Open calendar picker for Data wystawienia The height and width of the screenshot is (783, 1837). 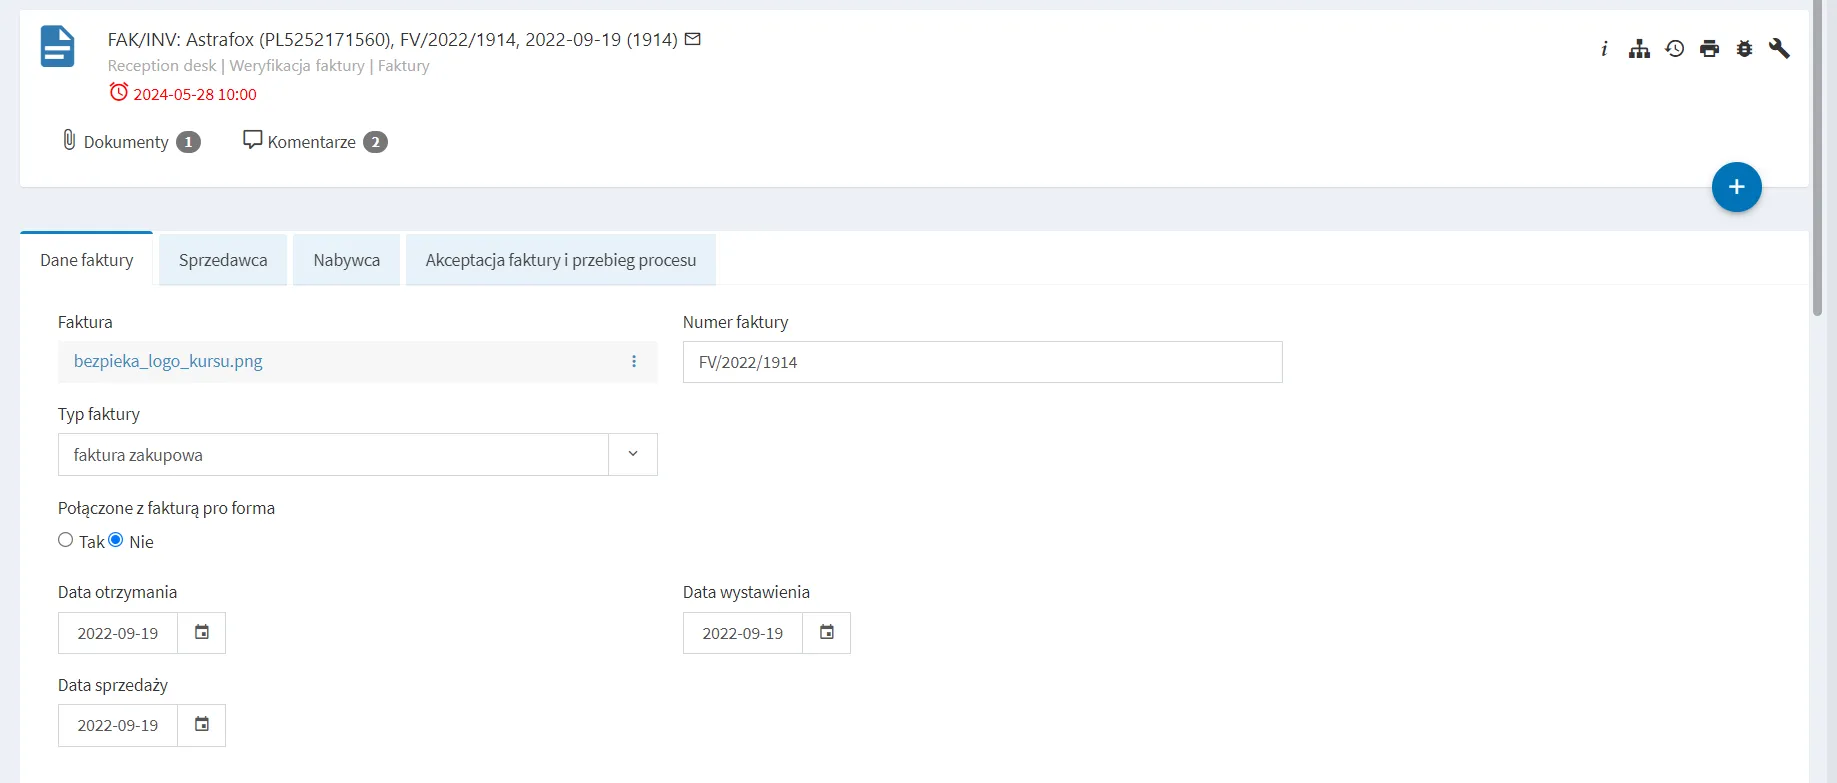(x=827, y=632)
